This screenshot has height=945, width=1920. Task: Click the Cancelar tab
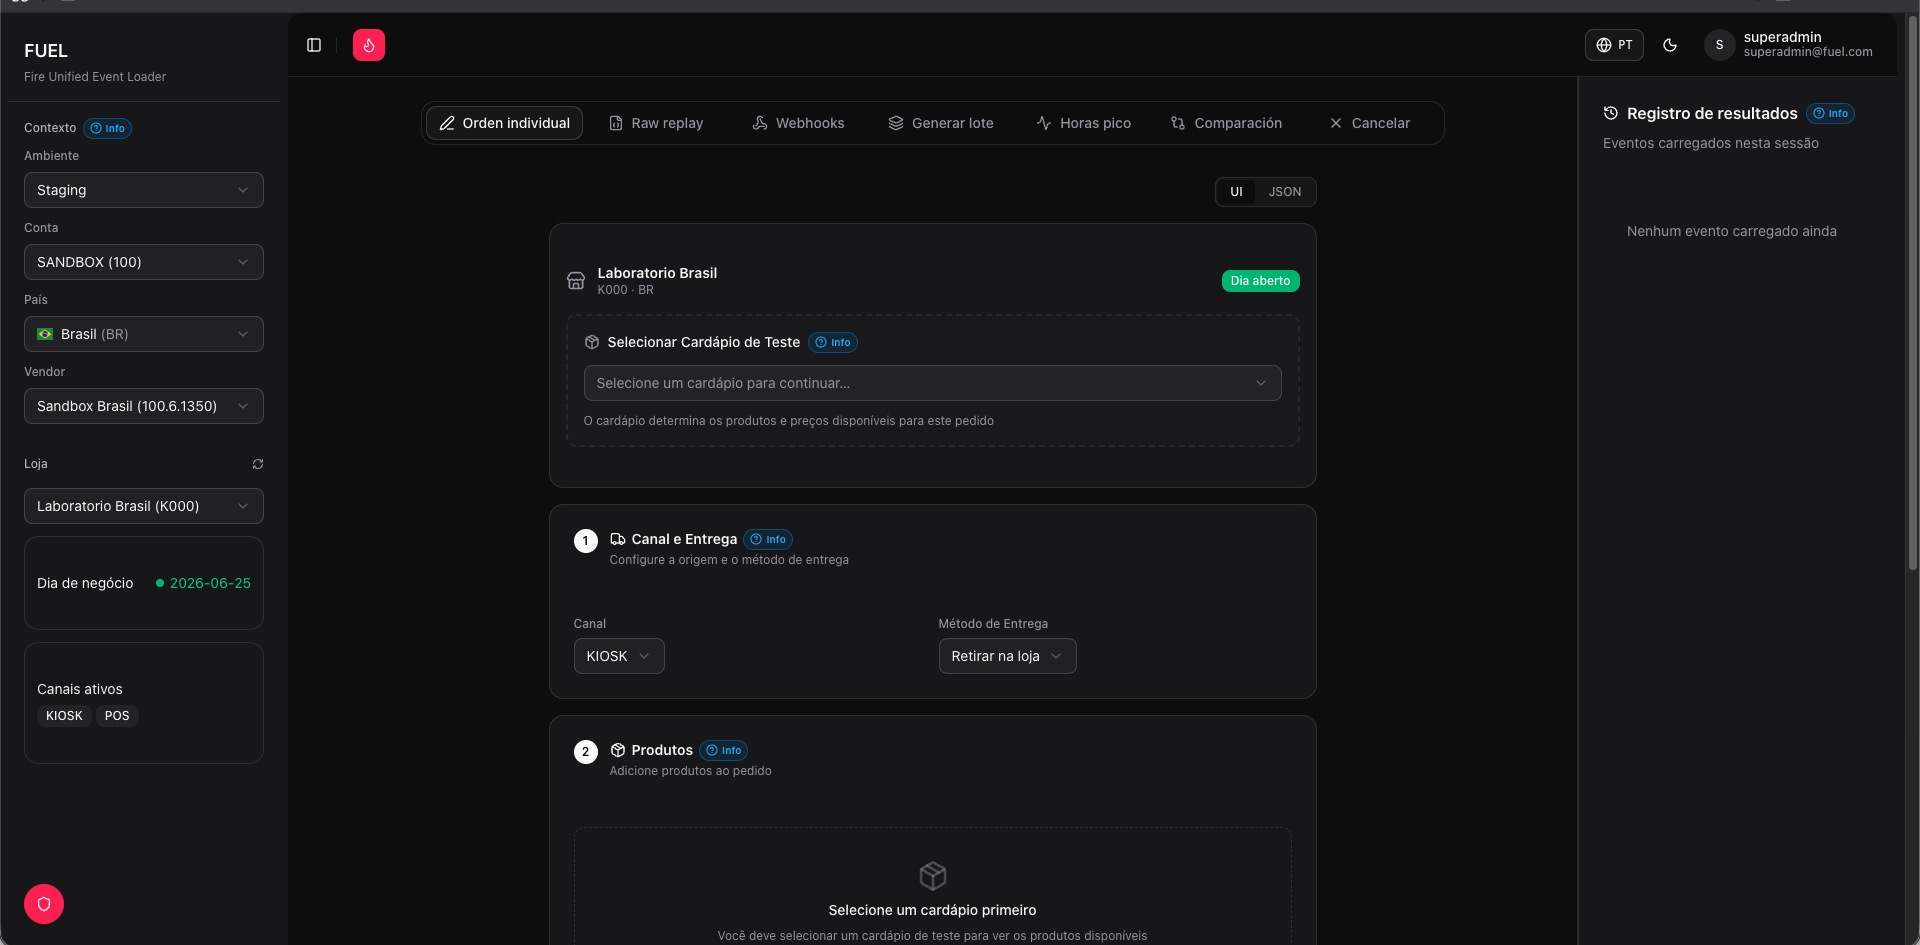(1370, 123)
